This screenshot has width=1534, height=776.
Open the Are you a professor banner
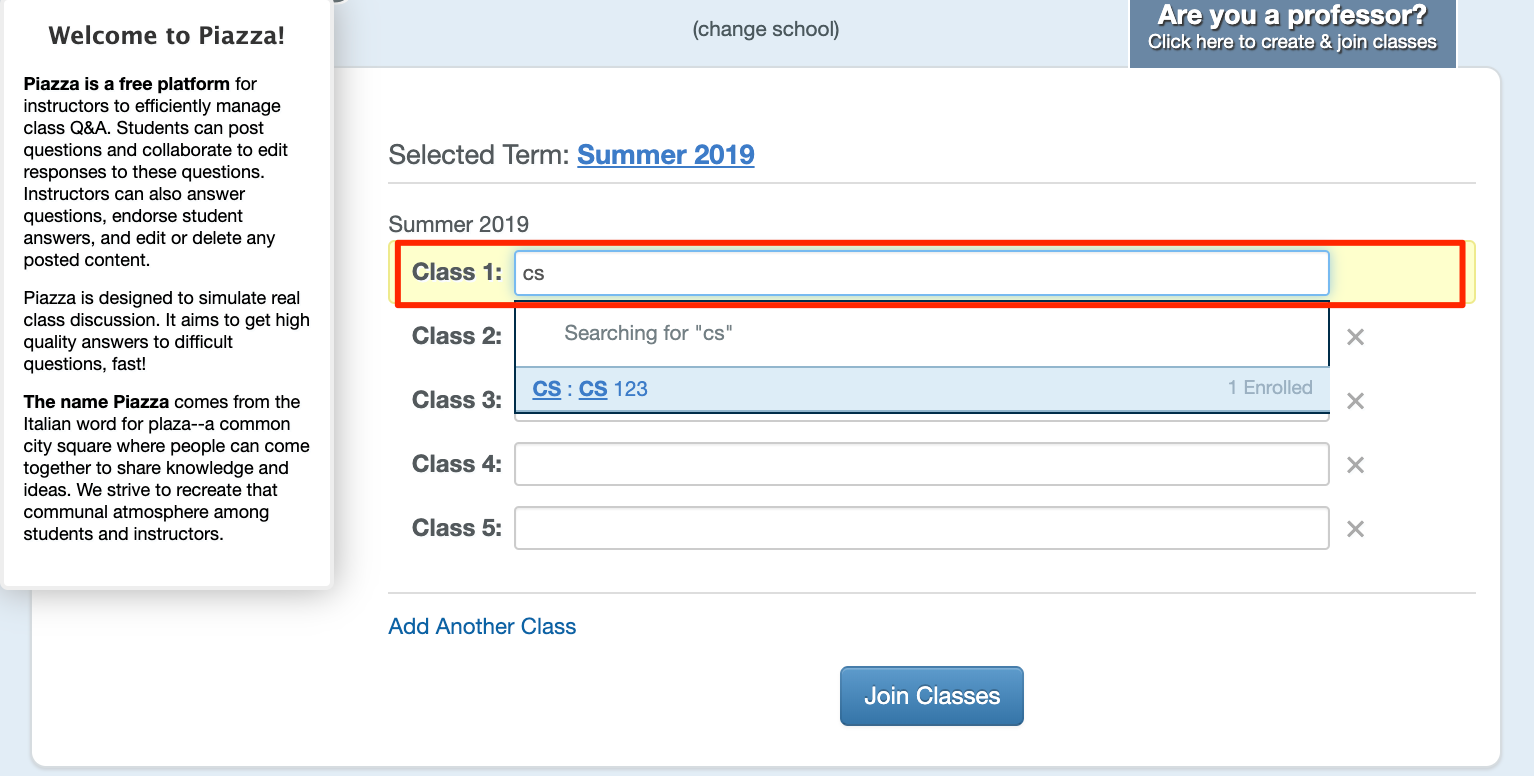coord(1293,30)
